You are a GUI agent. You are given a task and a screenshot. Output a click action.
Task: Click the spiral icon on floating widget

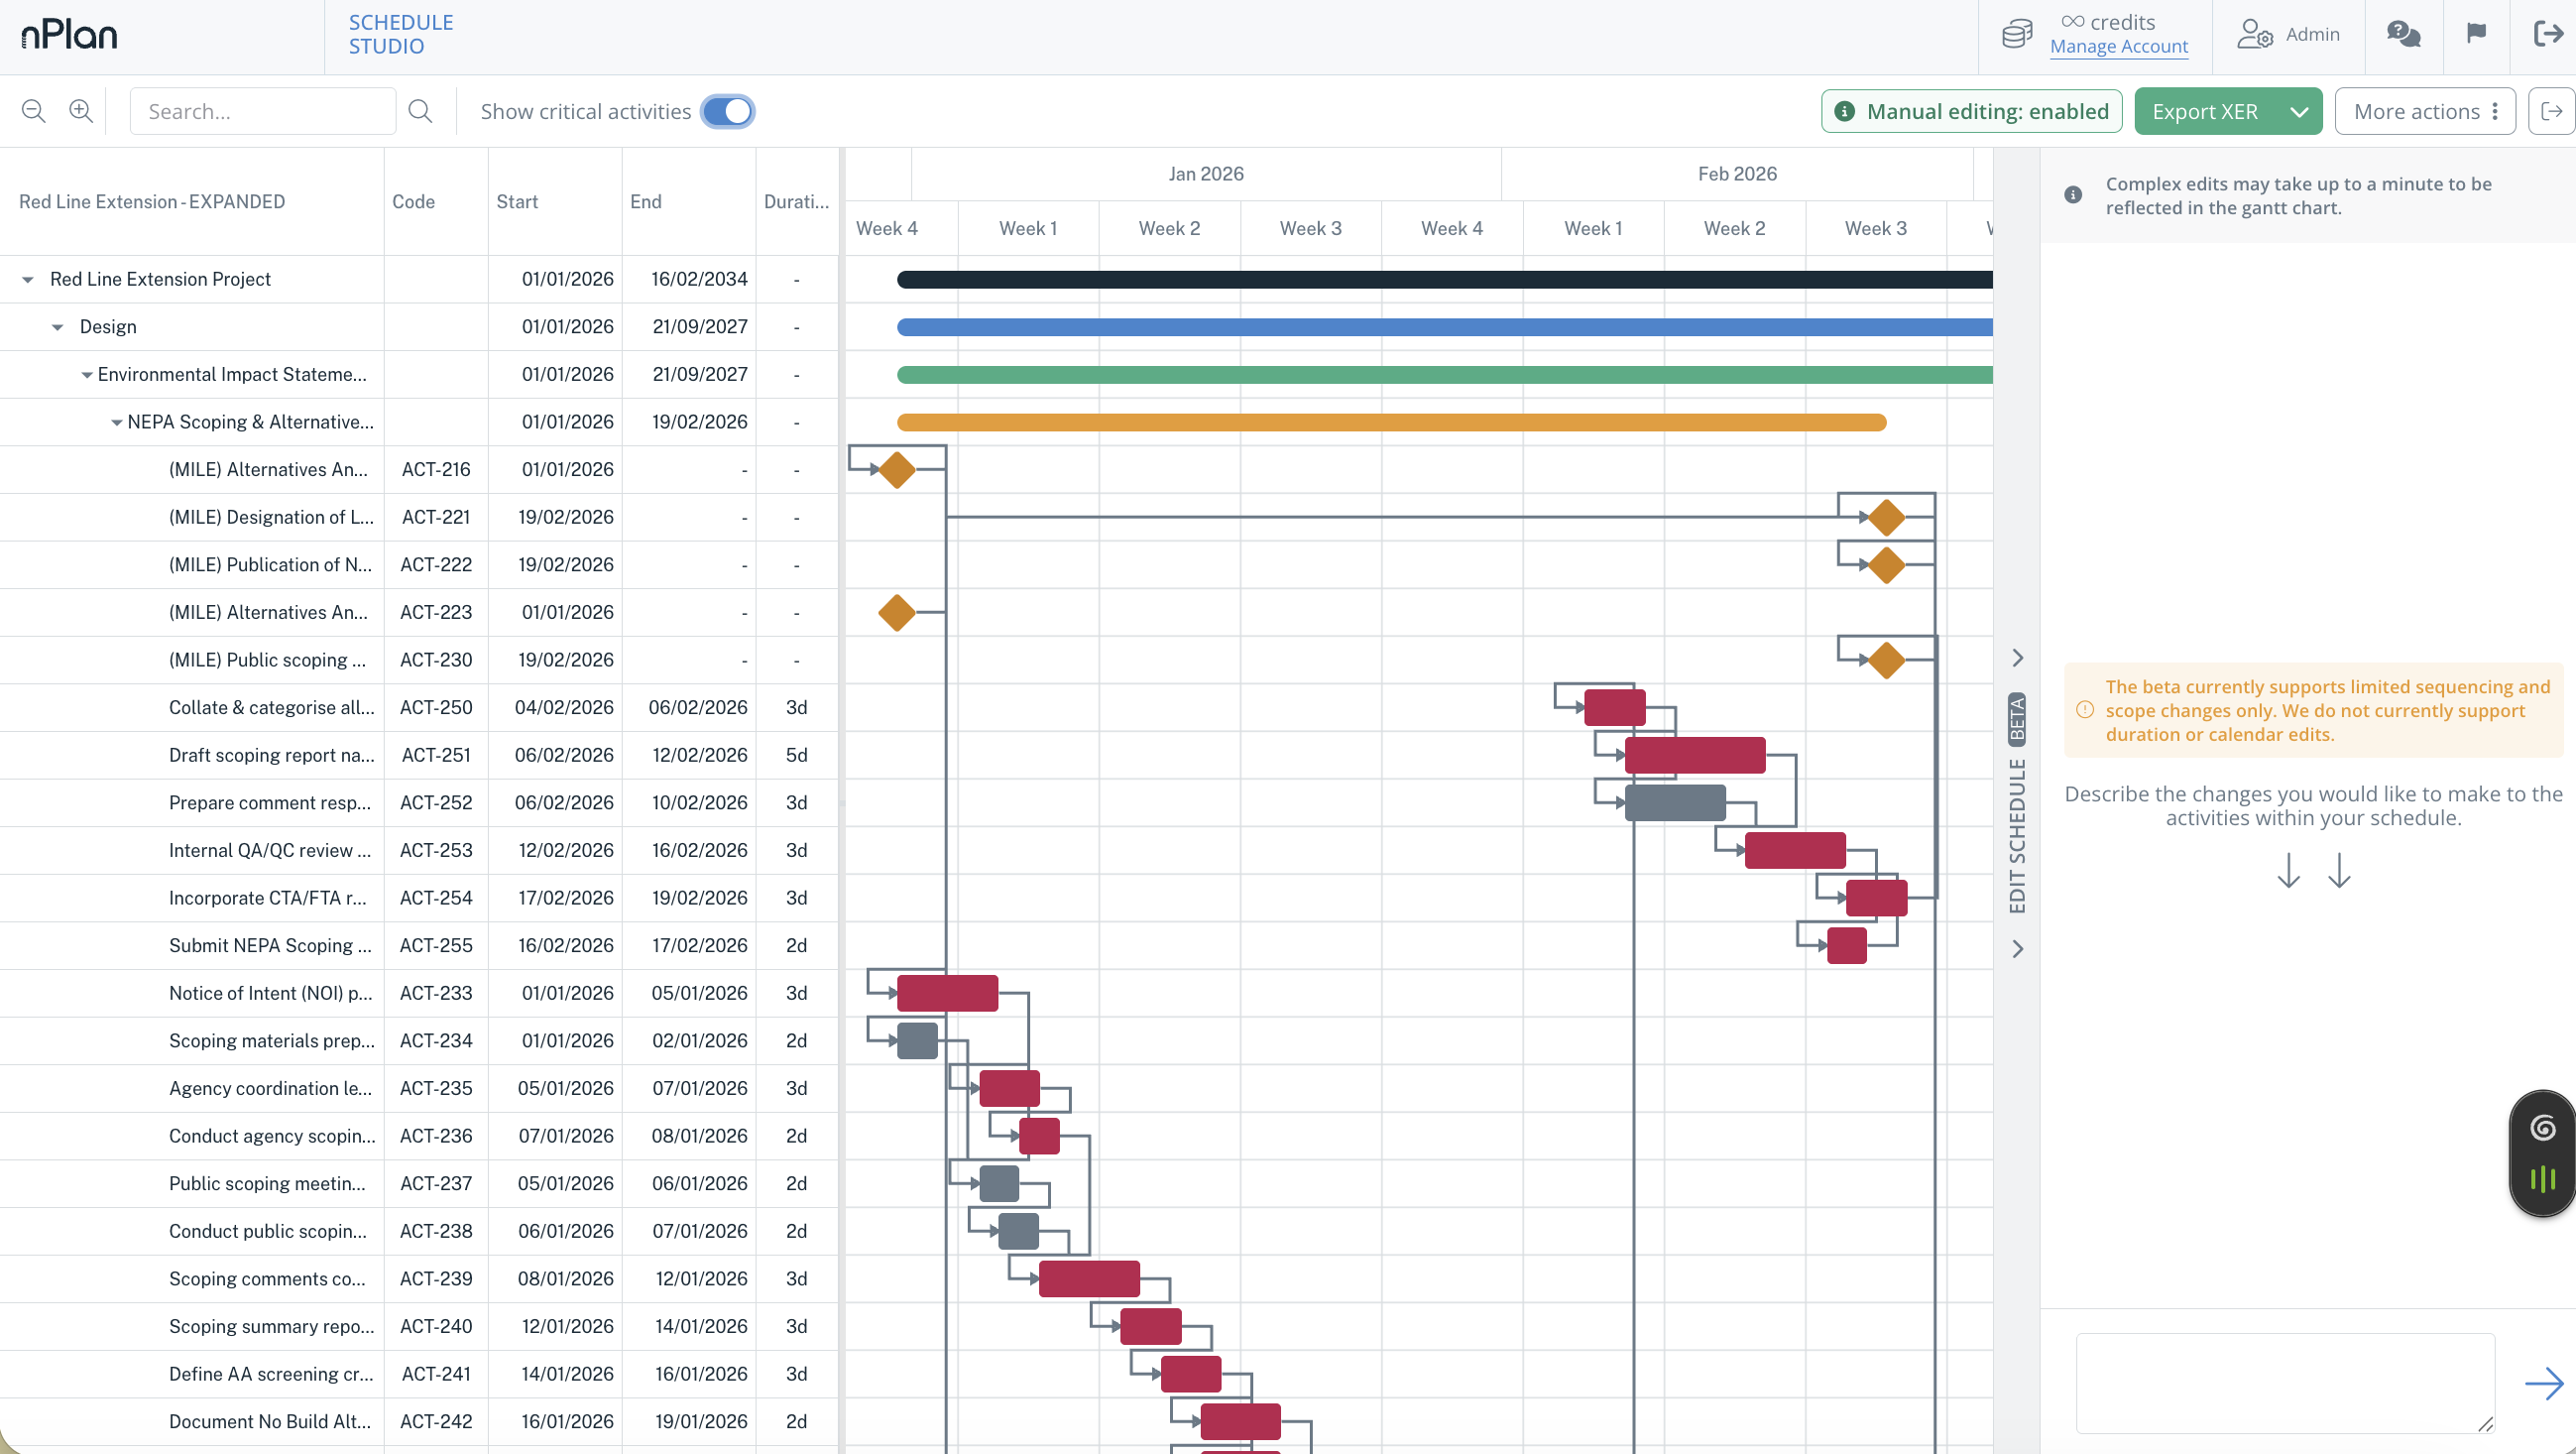point(2543,1129)
